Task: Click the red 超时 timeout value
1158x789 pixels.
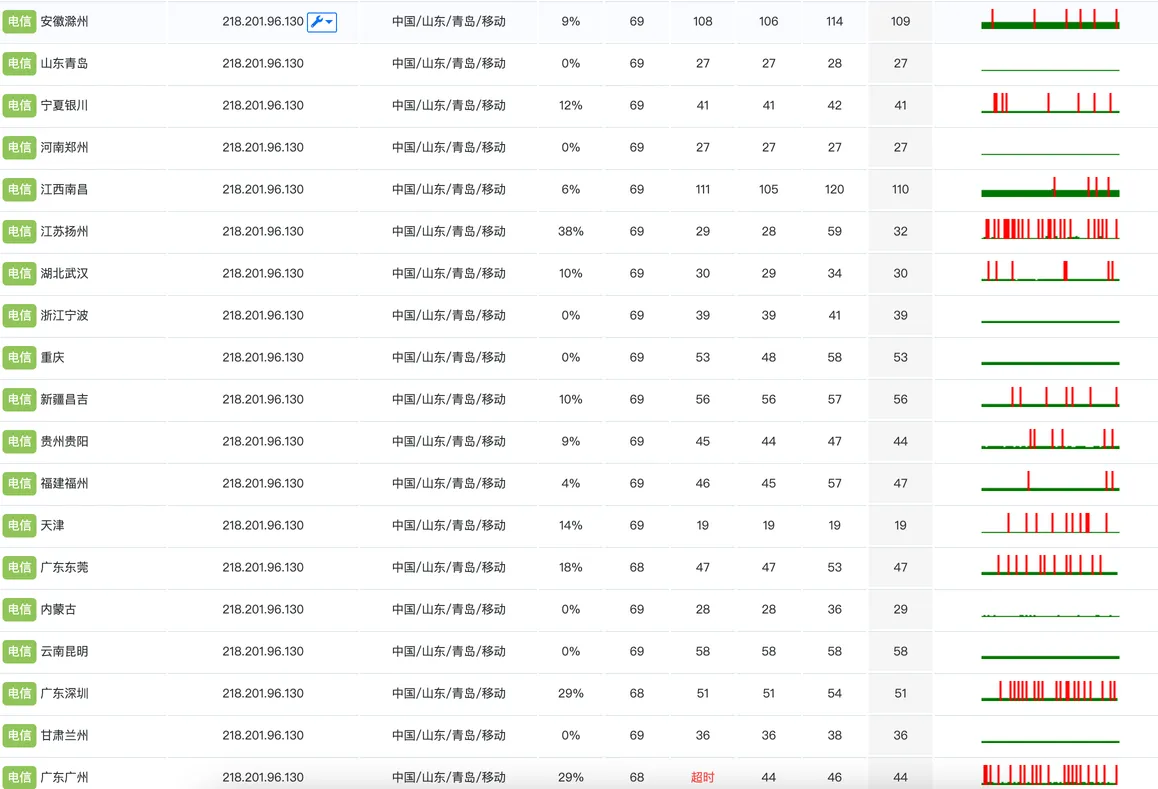Action: point(702,777)
